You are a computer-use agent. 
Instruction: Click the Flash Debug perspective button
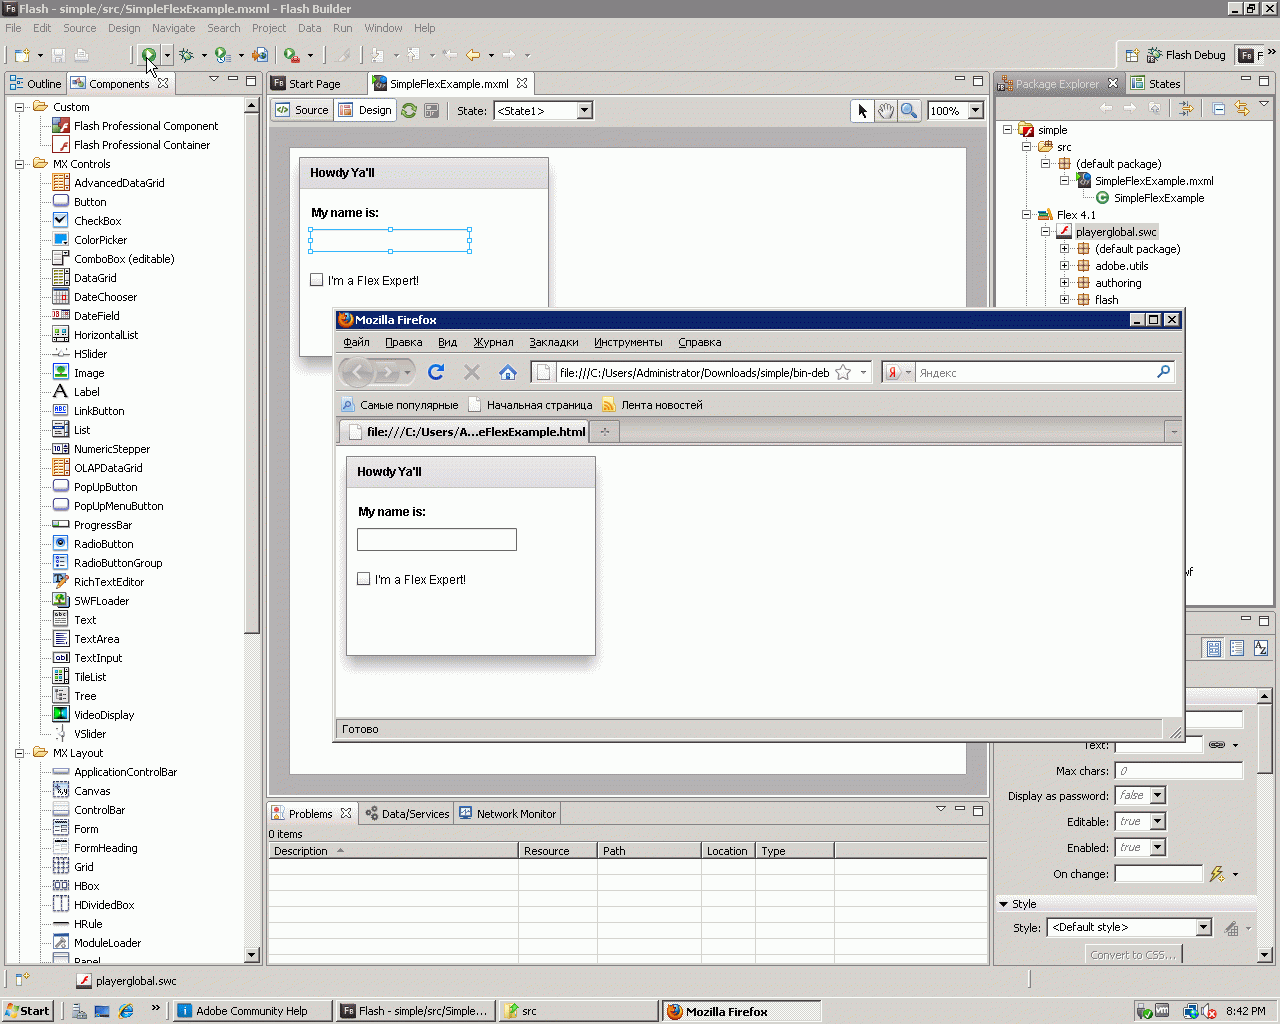point(1187,55)
